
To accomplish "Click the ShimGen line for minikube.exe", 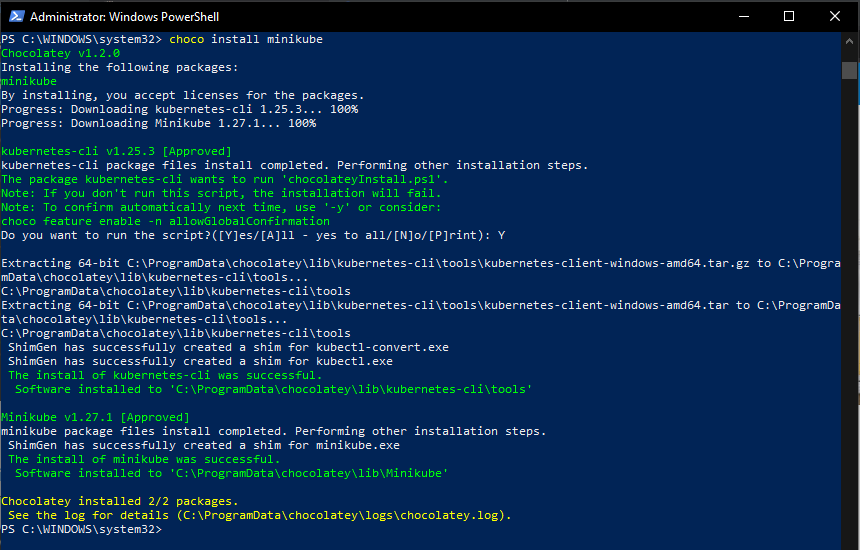I will pyautogui.click(x=203, y=445).
